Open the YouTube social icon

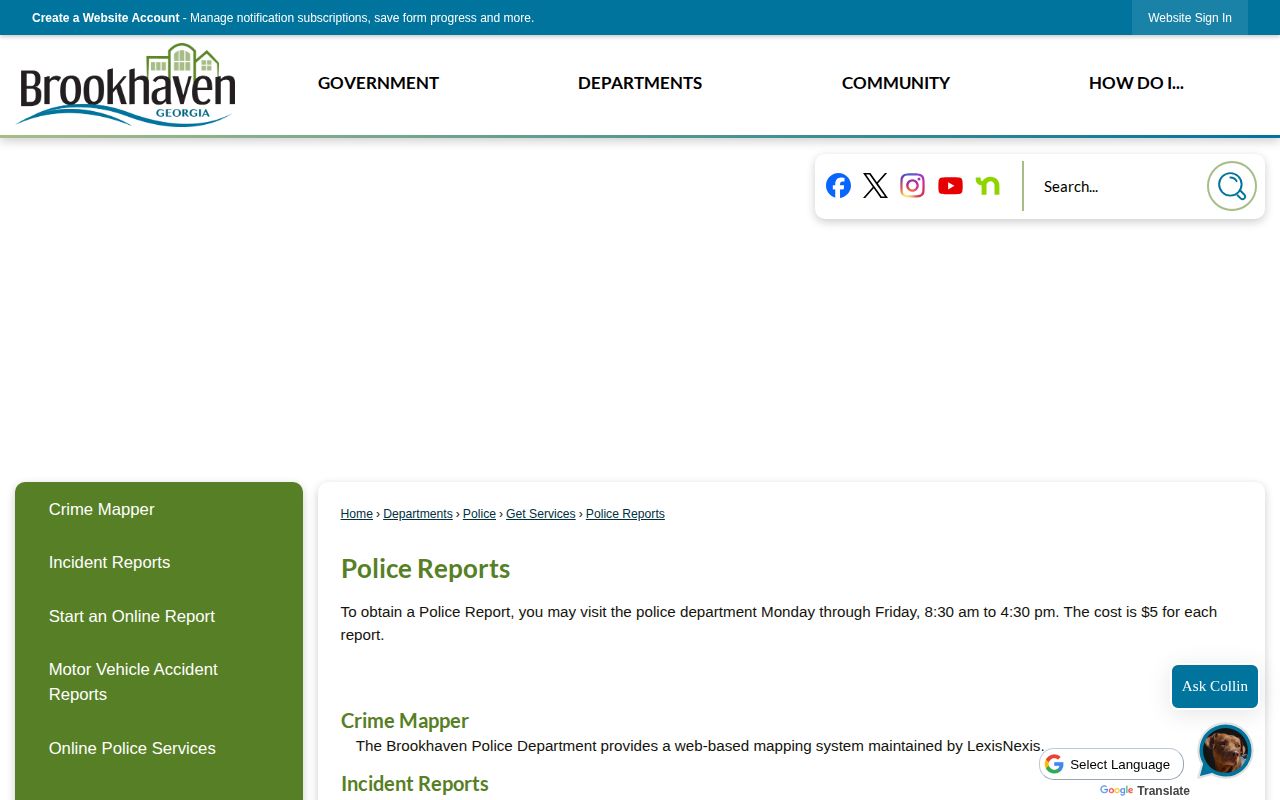[x=950, y=185]
